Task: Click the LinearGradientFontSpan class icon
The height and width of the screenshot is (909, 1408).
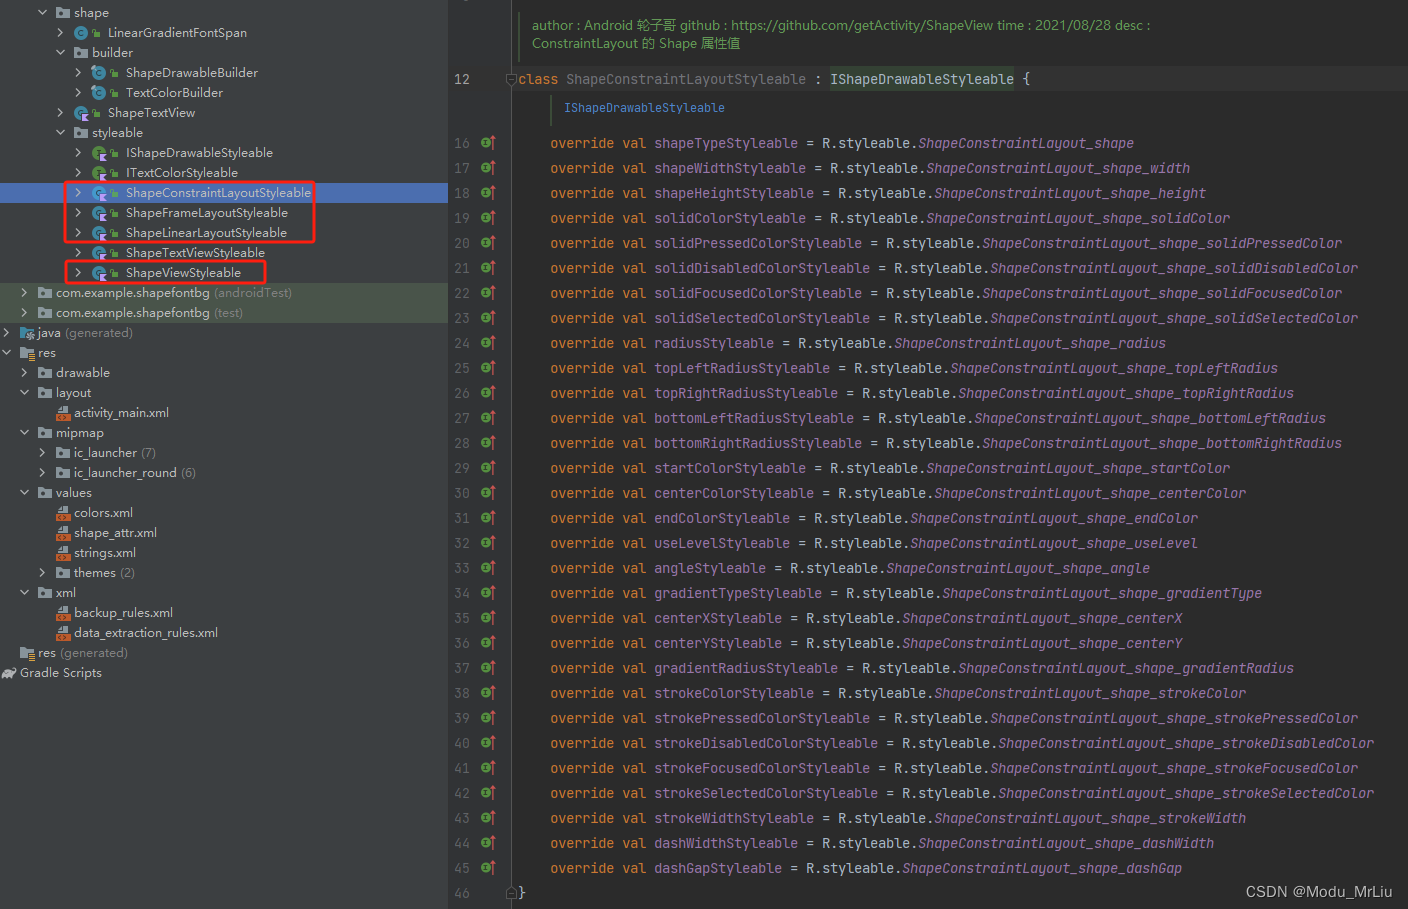Action: click(81, 33)
